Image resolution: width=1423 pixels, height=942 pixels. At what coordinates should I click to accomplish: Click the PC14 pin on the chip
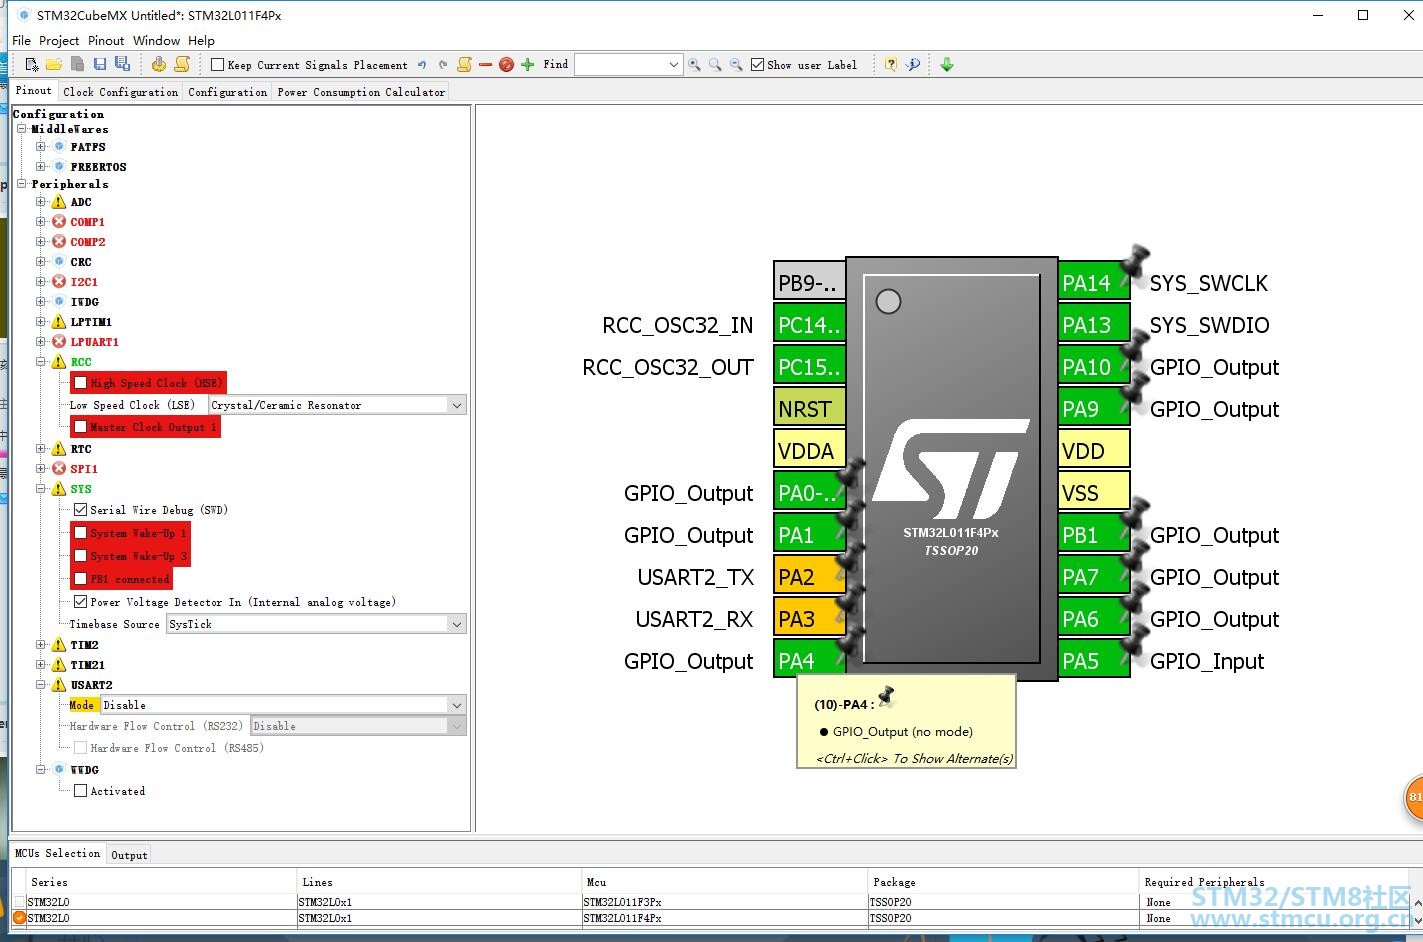point(810,325)
